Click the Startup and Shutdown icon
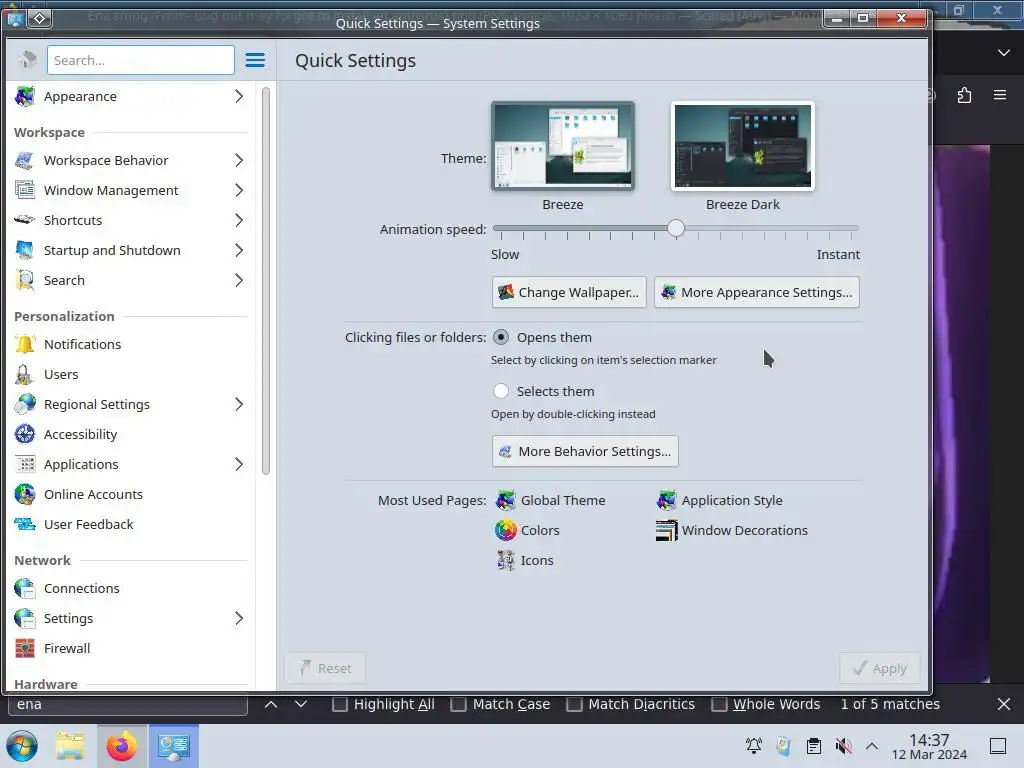 point(25,250)
